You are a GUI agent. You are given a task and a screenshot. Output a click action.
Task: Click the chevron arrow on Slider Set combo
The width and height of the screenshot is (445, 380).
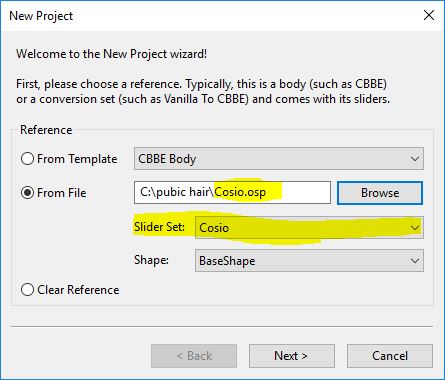coord(415,228)
